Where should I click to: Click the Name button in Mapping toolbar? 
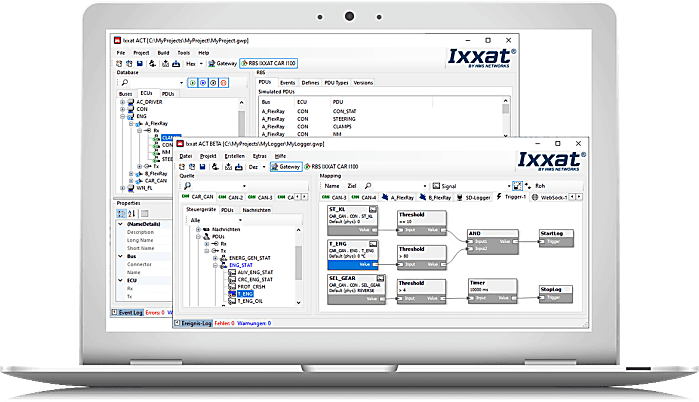click(x=332, y=186)
